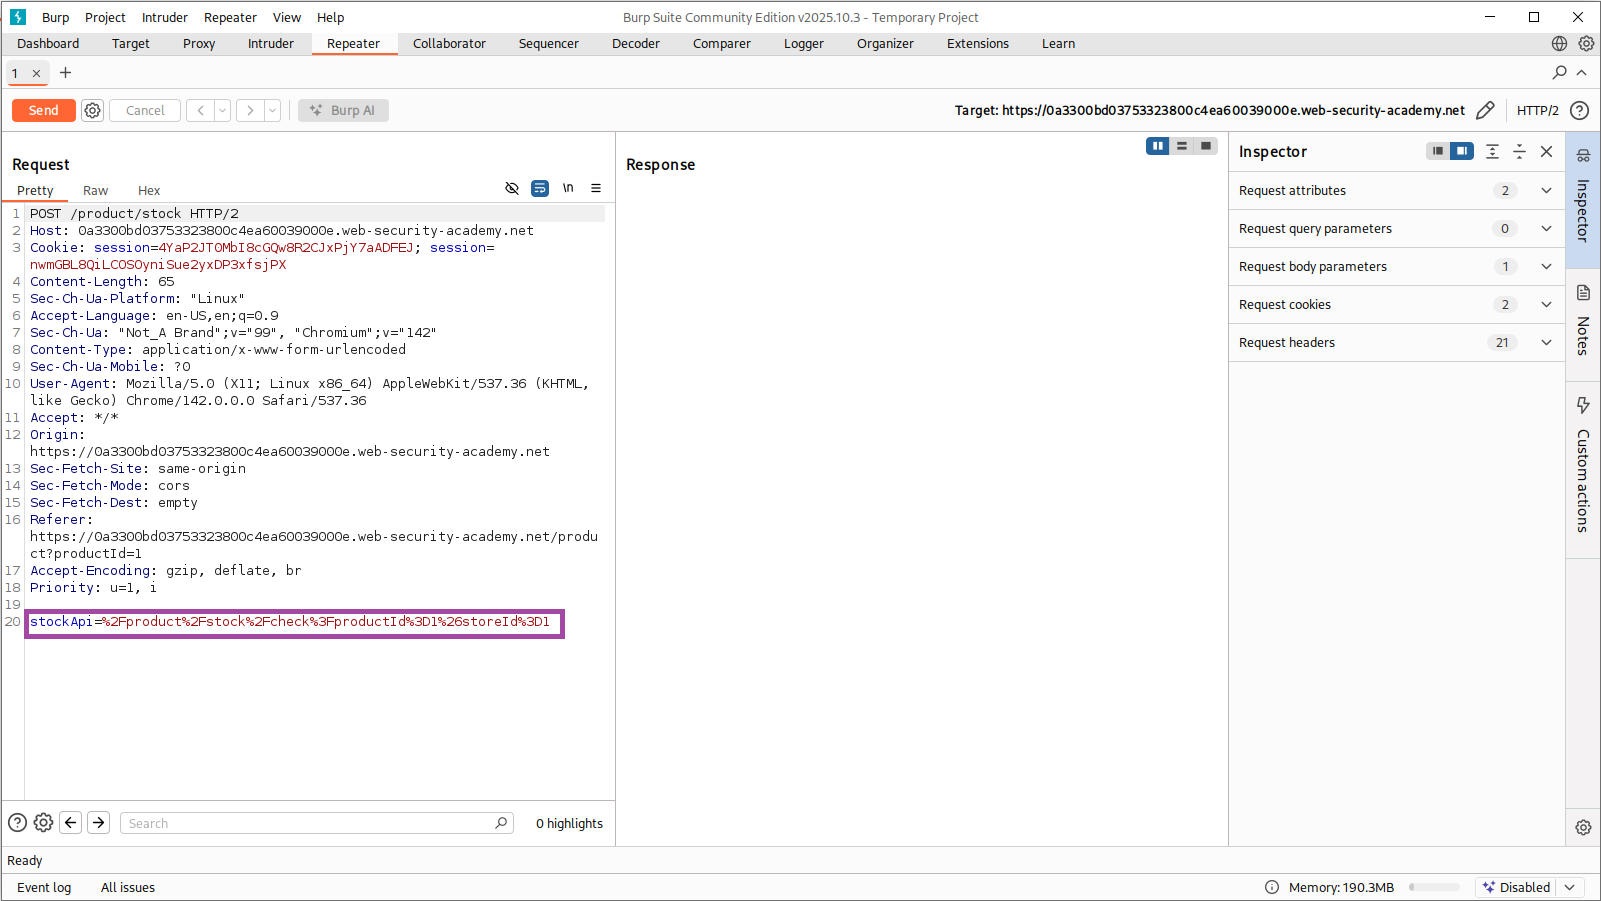Expand Request cookies section
The image size is (1601, 901).
[x=1546, y=305]
